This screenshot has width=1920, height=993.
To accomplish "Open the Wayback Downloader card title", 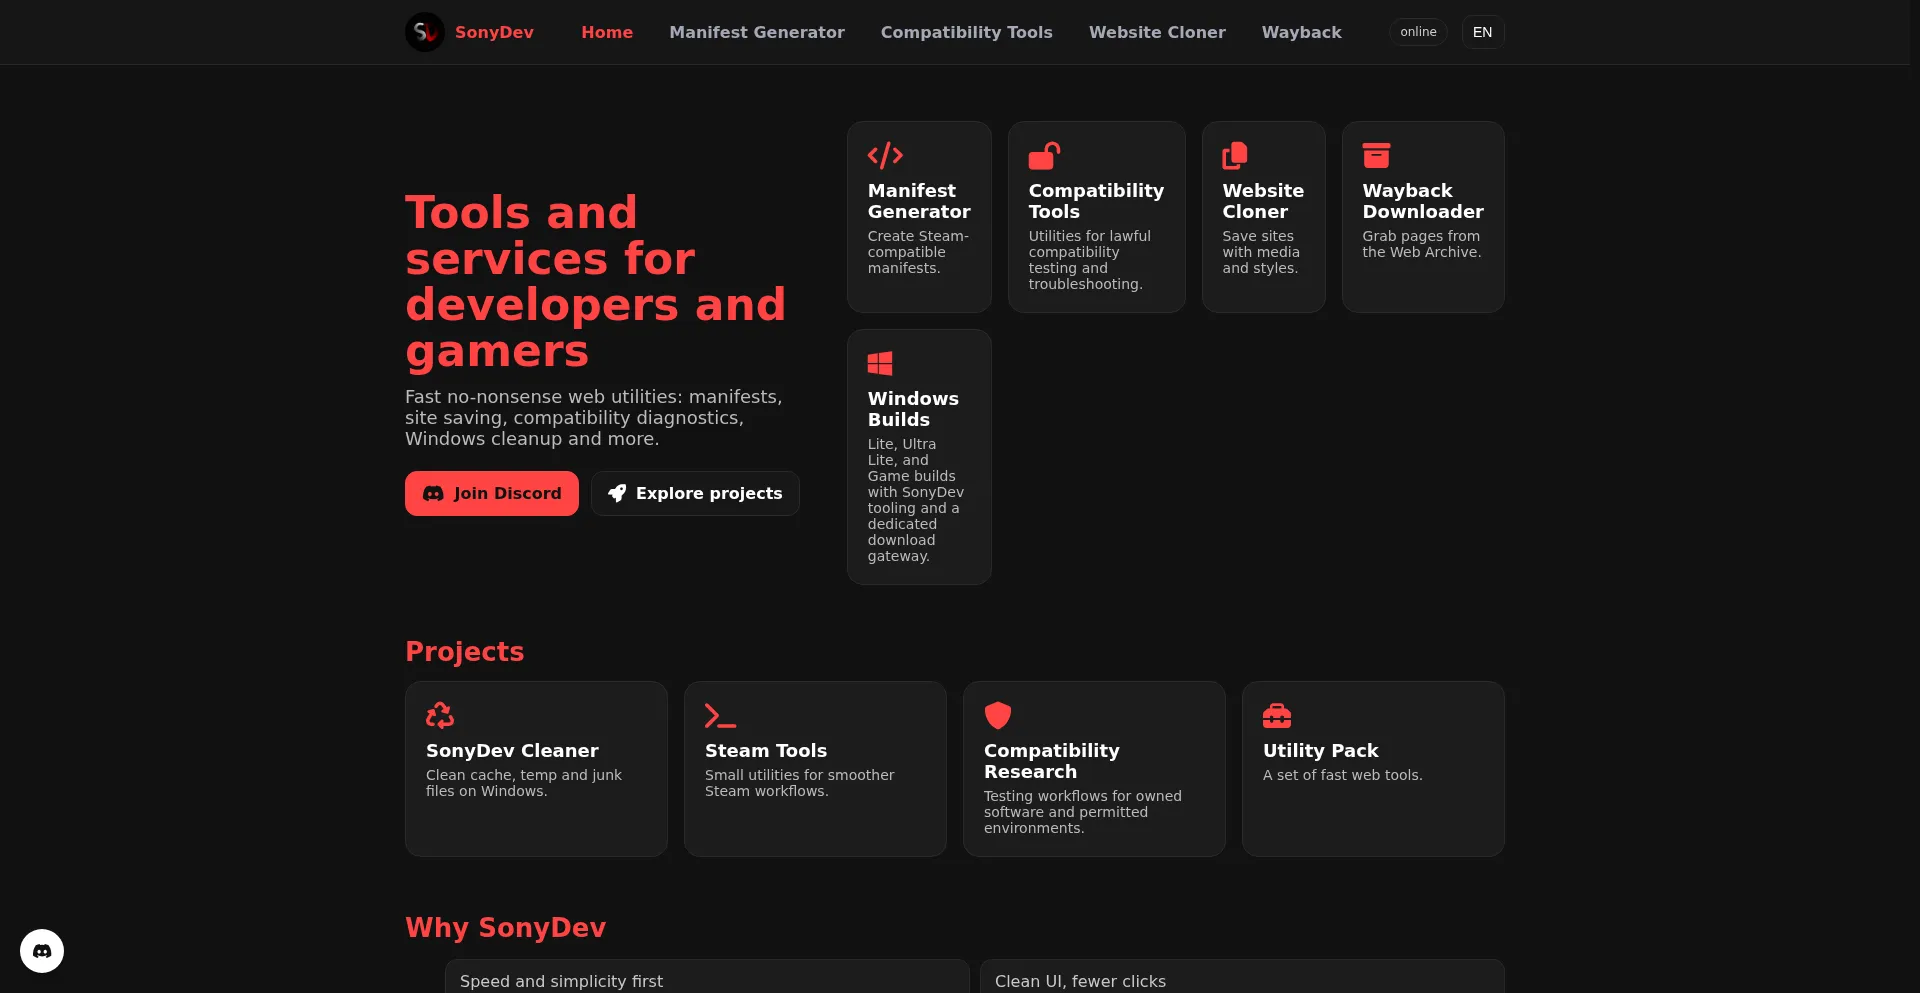I will [x=1423, y=201].
